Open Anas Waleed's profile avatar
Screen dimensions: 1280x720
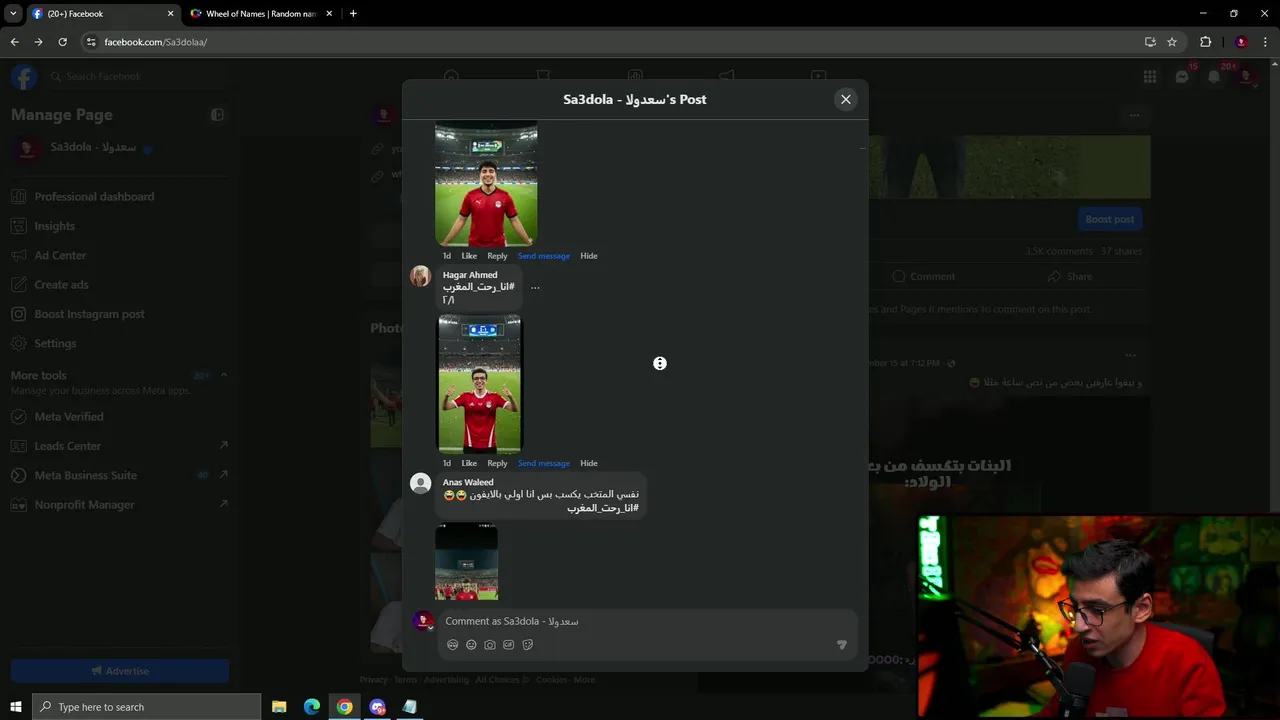421,483
